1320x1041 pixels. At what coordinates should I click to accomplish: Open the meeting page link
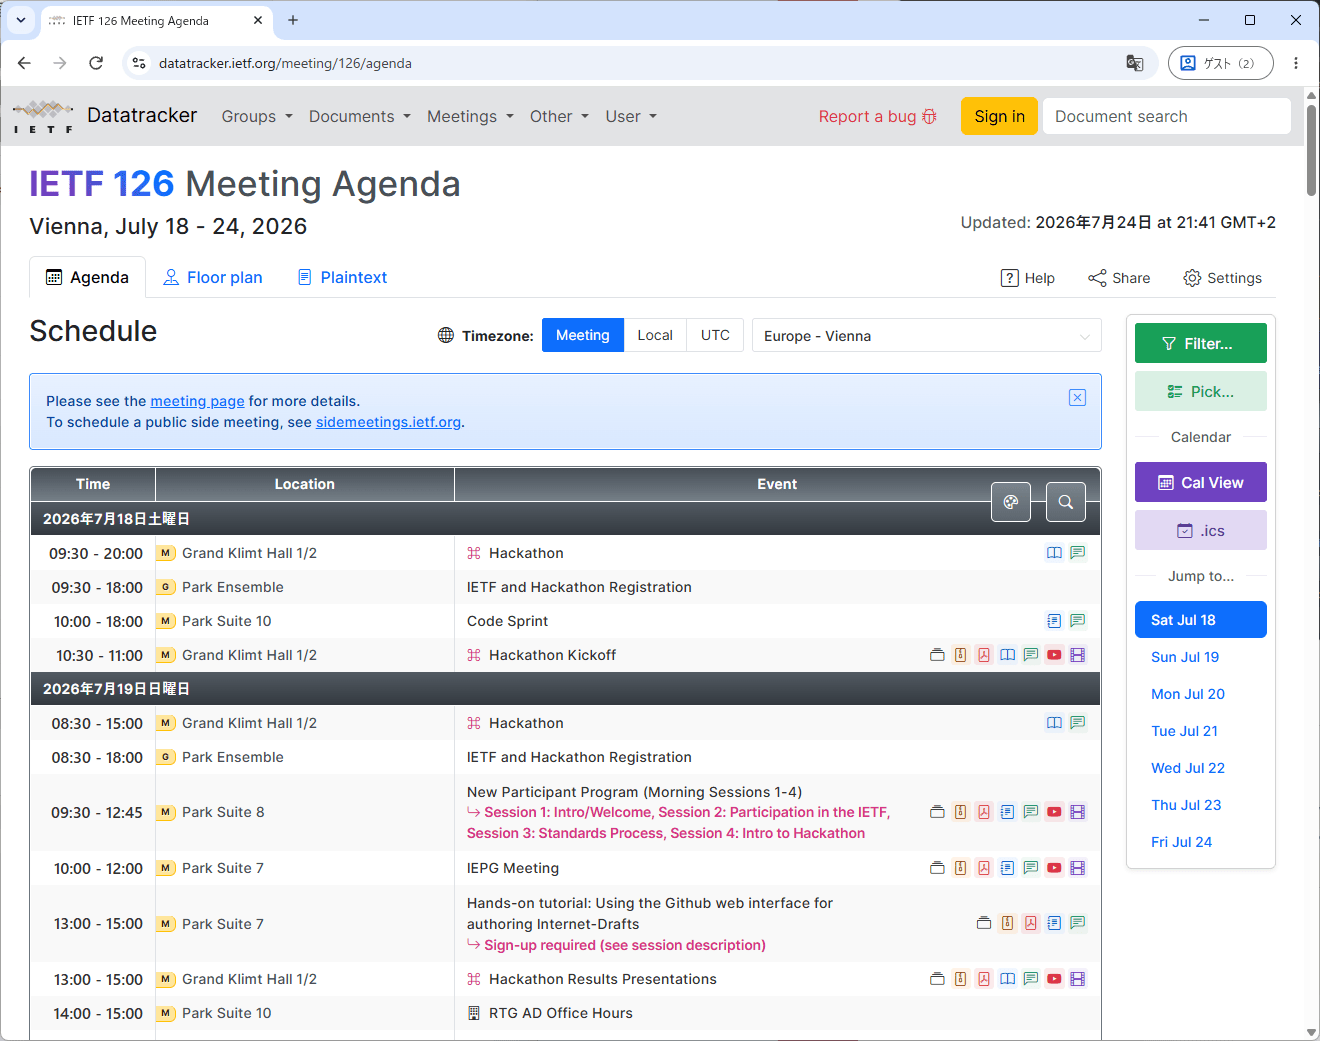197,401
